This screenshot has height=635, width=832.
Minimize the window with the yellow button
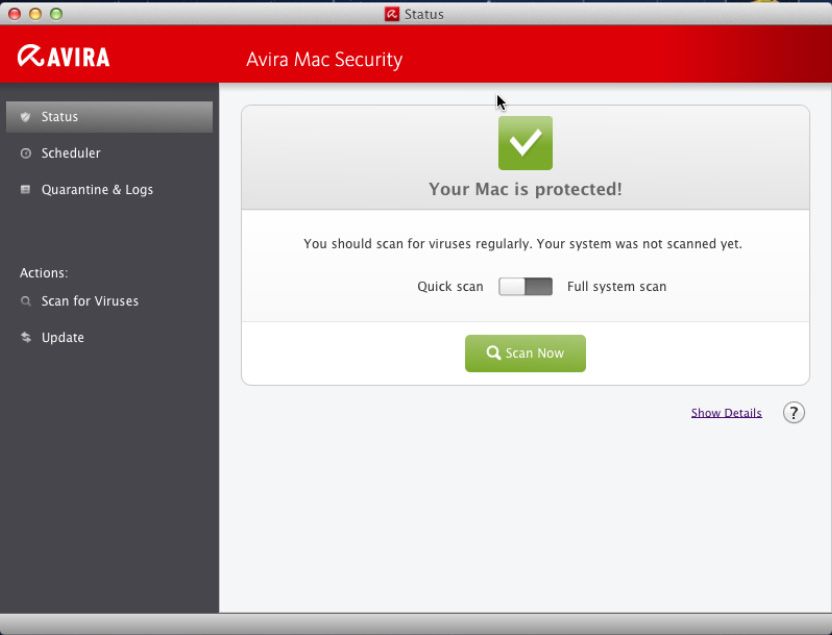coord(35,14)
